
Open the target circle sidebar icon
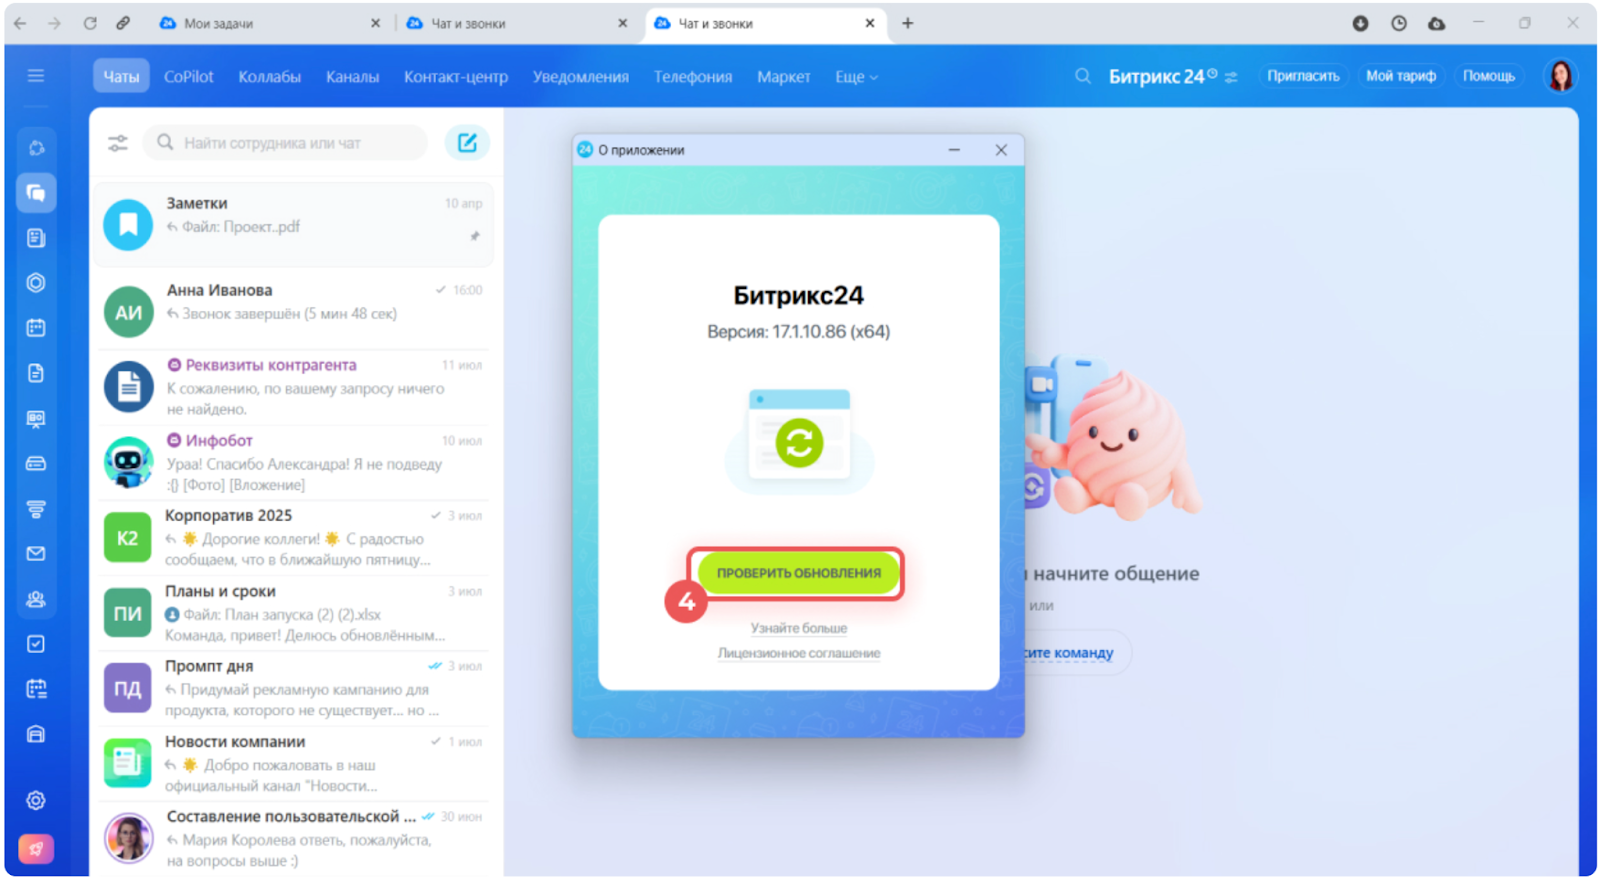click(36, 283)
